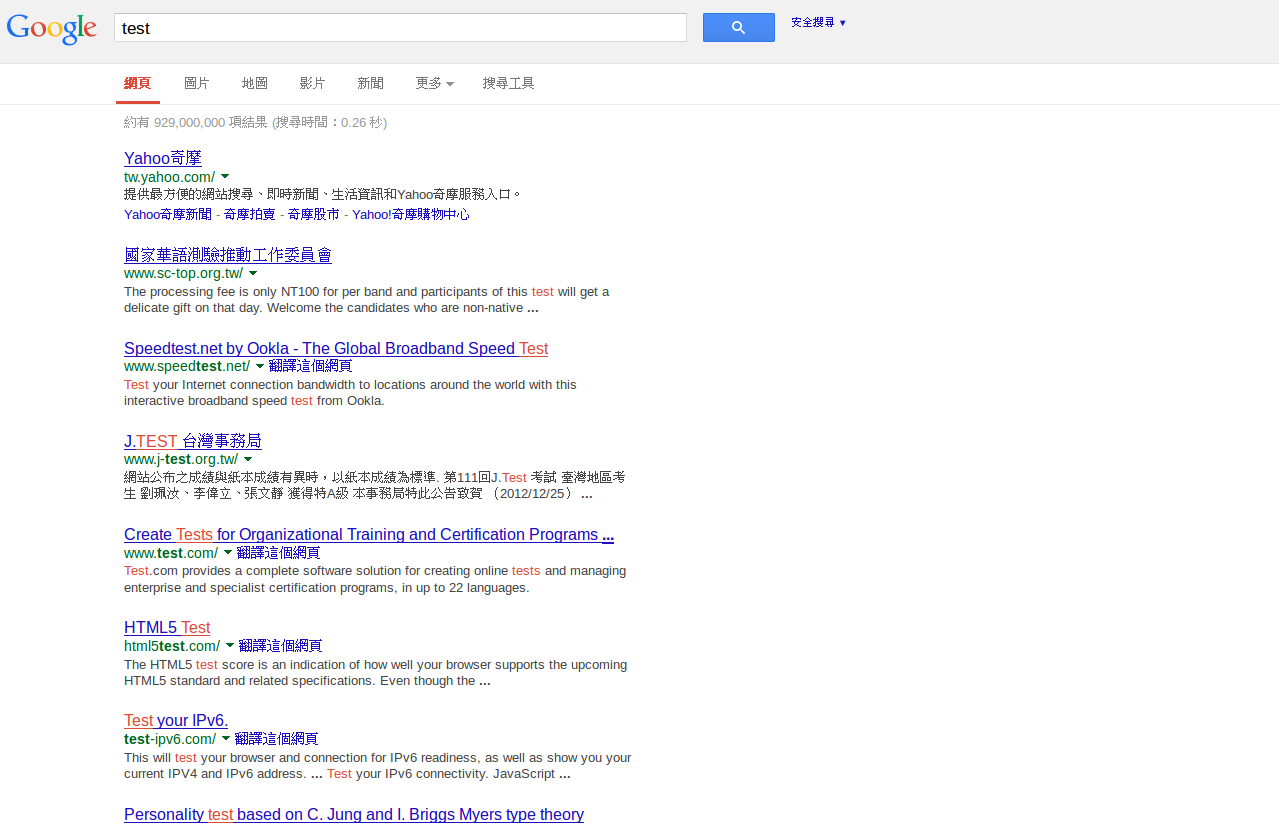Switch to the 圖片 images tab
This screenshot has width=1279, height=825.
tap(197, 83)
